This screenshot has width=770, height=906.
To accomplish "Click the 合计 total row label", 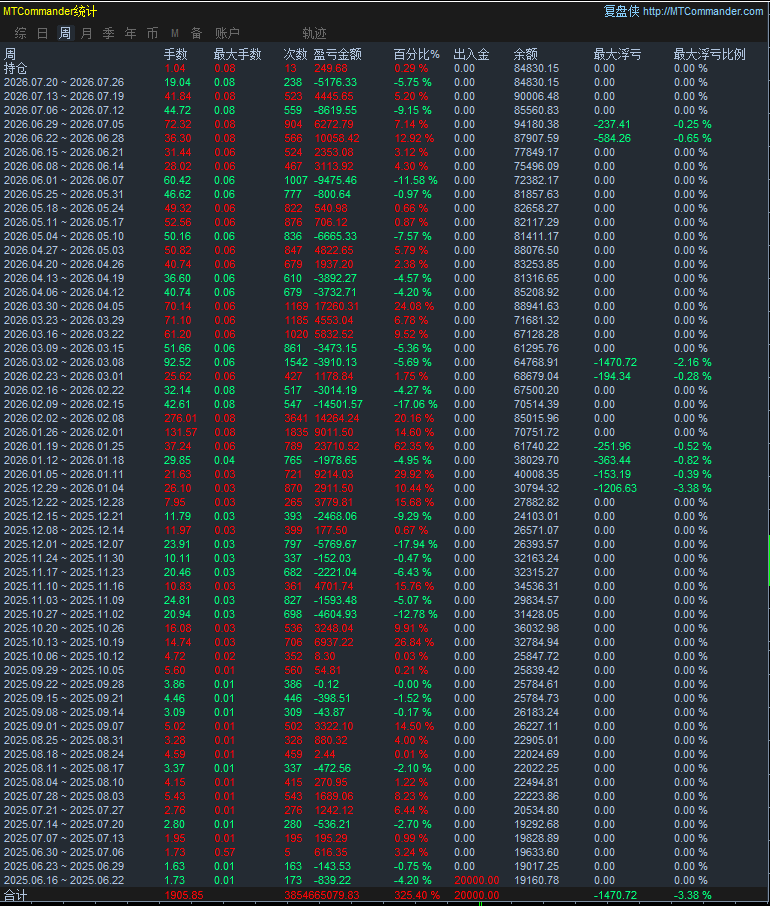I will [16, 896].
